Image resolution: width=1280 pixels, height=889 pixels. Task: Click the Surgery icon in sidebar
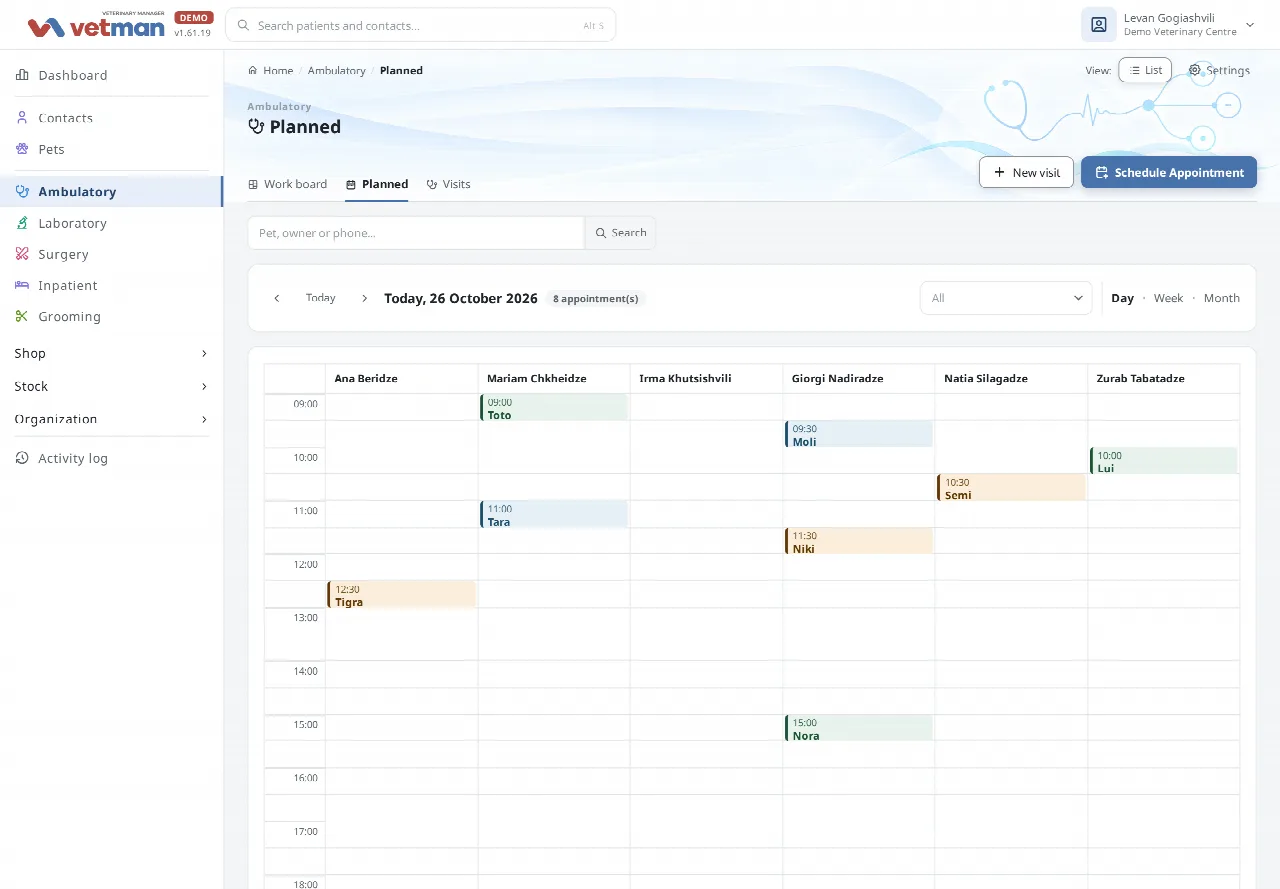pyautogui.click(x=22, y=254)
